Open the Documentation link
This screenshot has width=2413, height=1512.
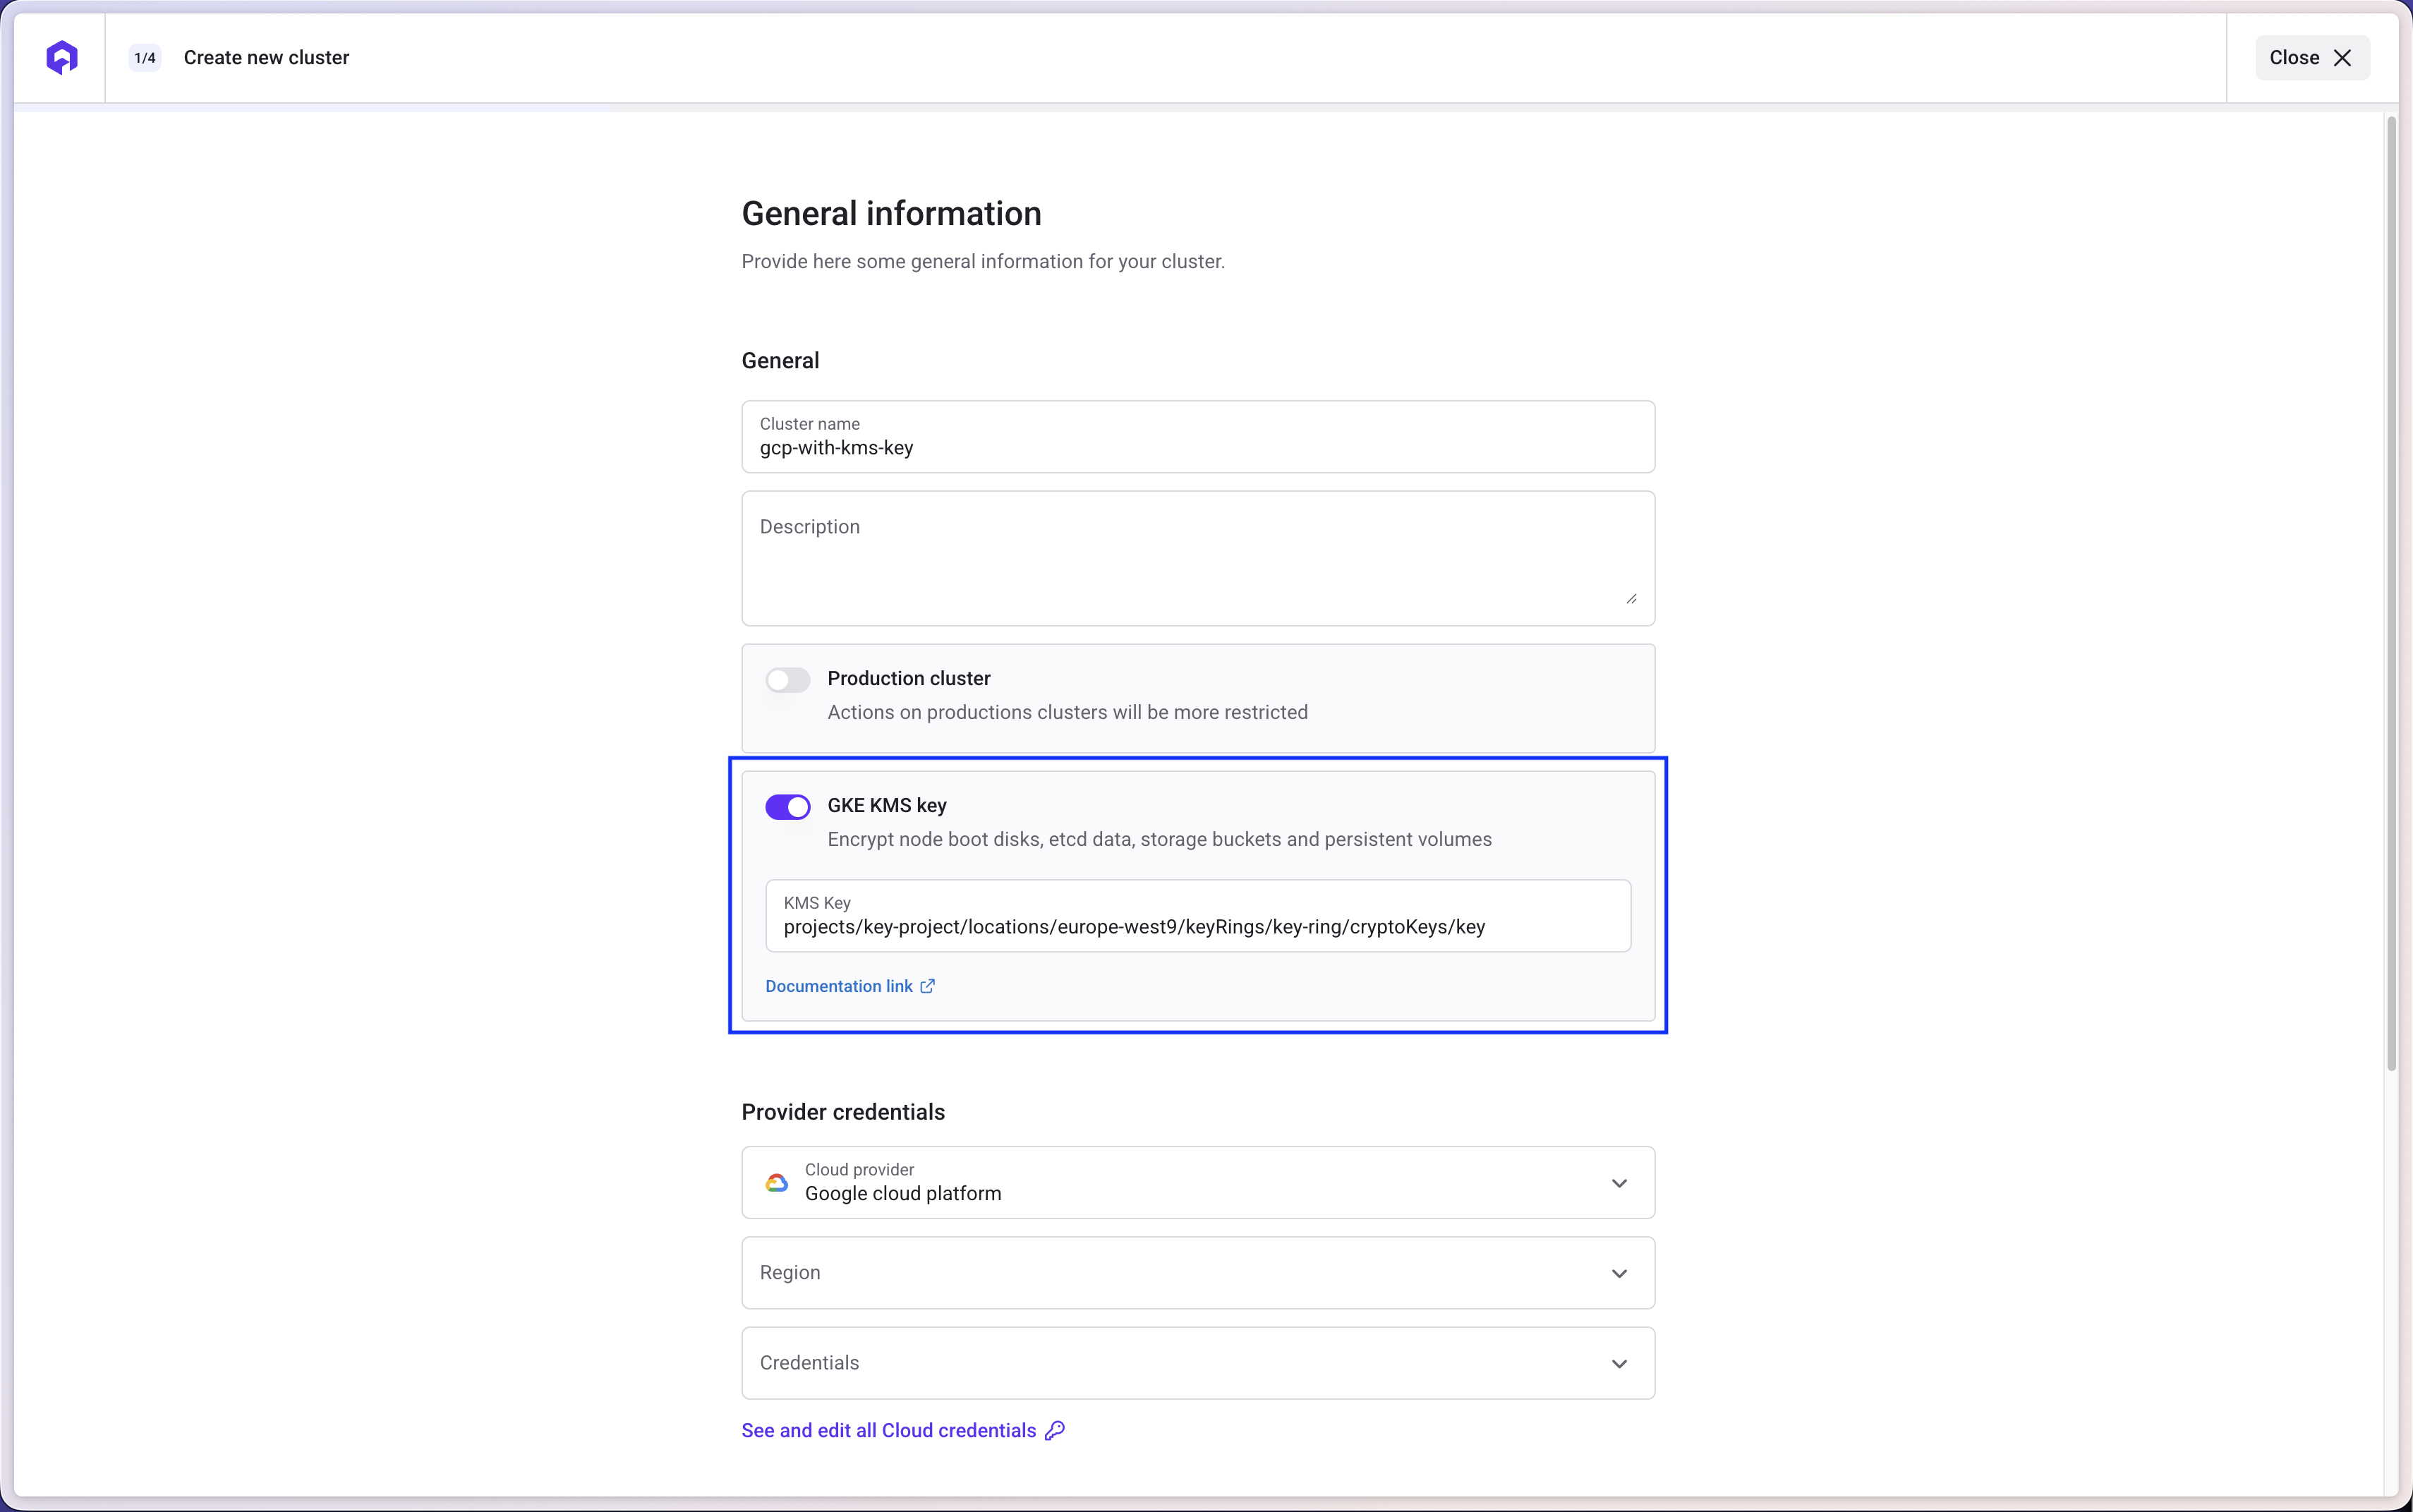(849, 986)
